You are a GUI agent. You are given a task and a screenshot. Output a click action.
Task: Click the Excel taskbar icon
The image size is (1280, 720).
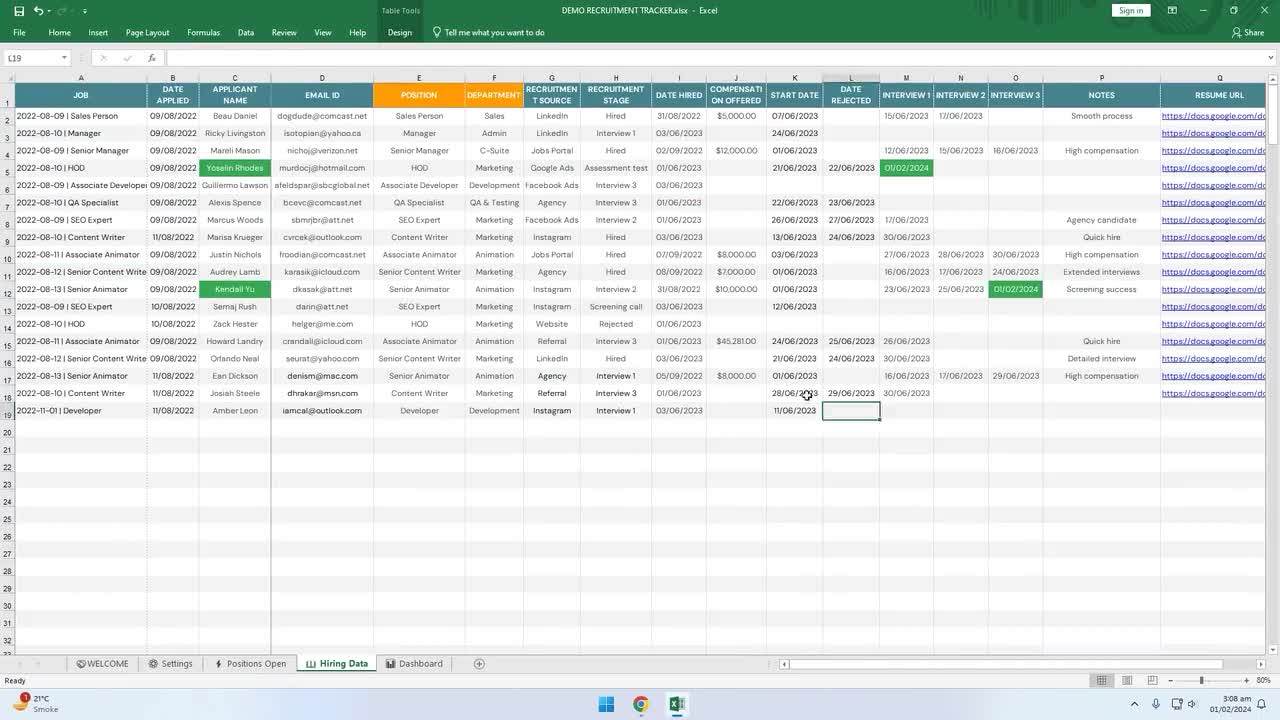(x=677, y=704)
